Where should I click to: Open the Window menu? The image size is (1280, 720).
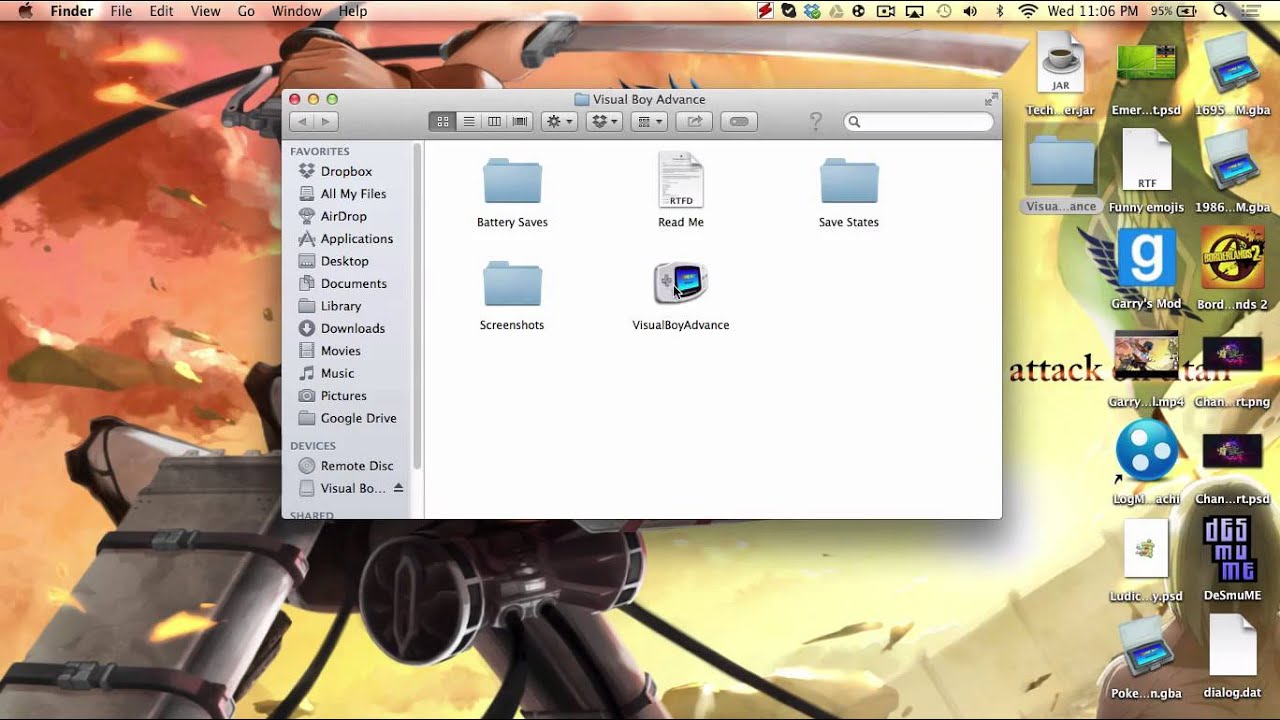click(297, 11)
